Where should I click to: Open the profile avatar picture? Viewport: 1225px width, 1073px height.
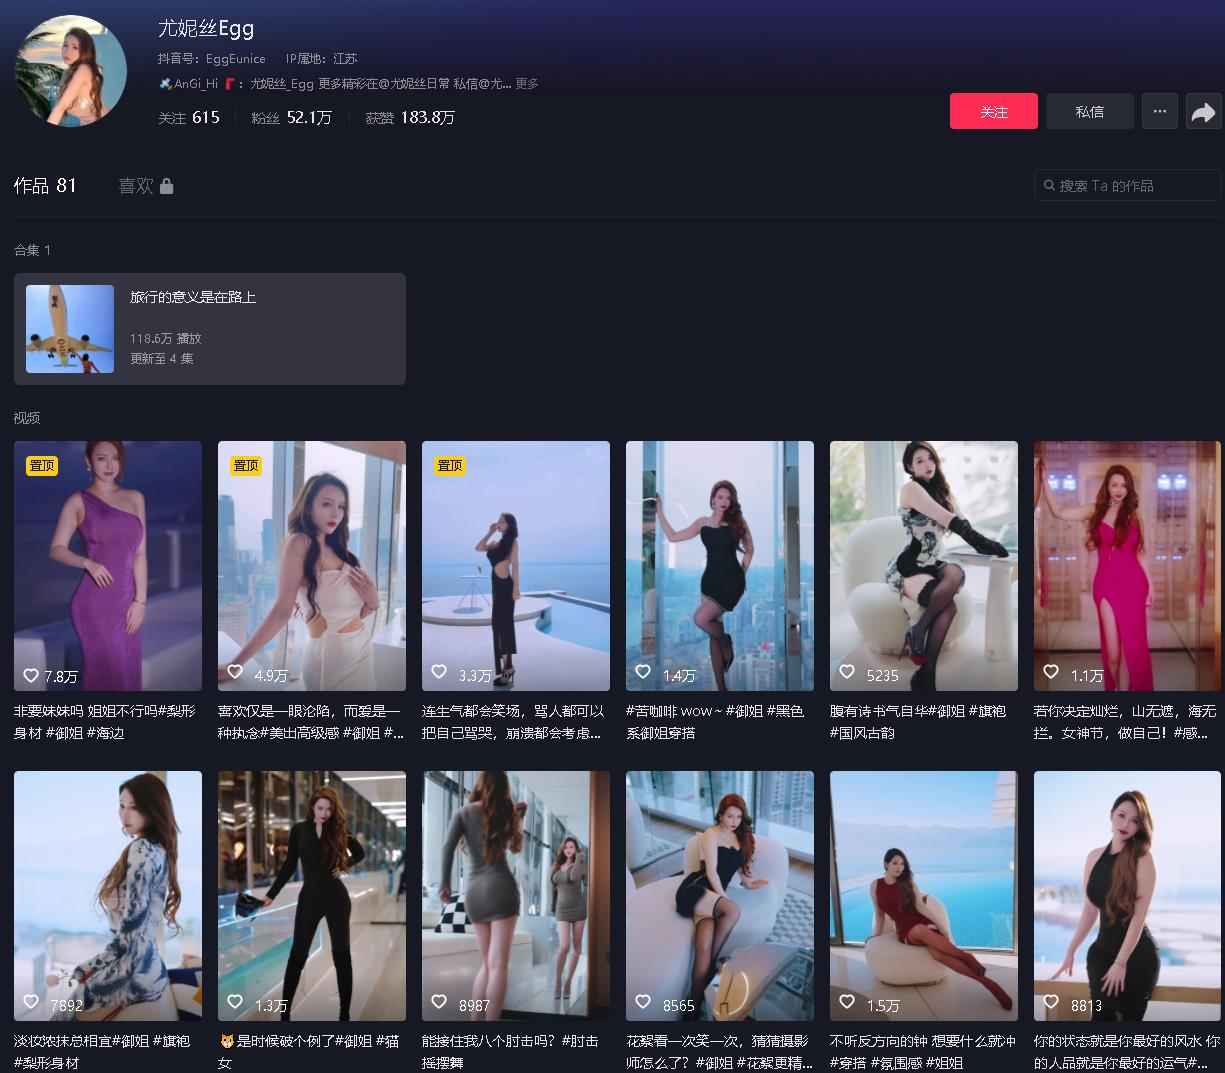(70, 70)
